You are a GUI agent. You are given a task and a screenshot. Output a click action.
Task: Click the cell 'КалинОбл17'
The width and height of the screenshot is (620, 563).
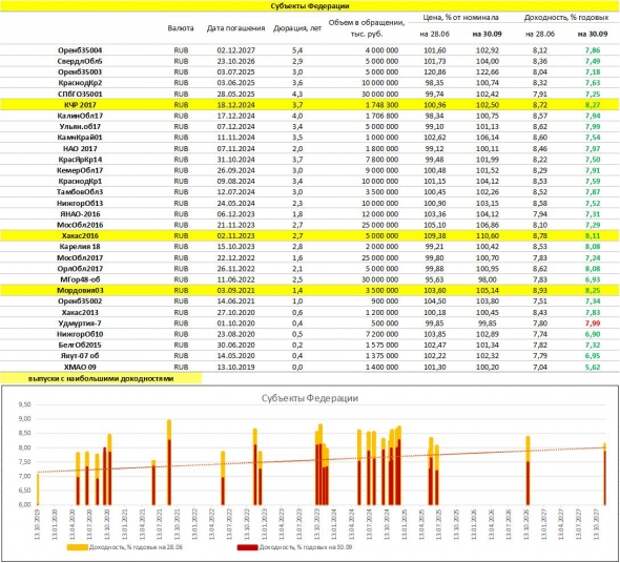pyautogui.click(x=80, y=116)
